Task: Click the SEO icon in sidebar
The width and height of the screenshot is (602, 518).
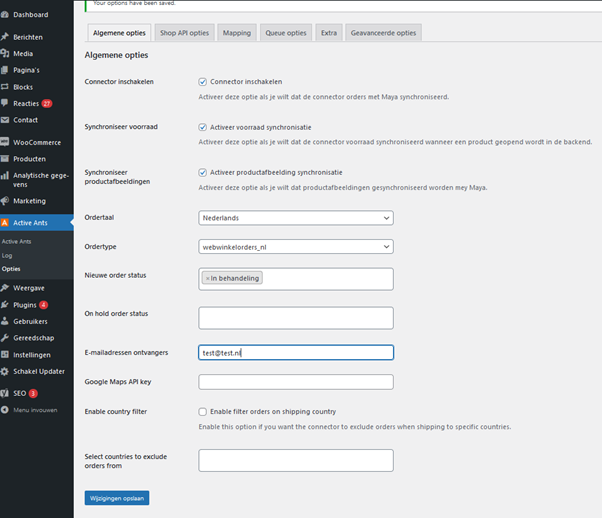Action: (6, 393)
